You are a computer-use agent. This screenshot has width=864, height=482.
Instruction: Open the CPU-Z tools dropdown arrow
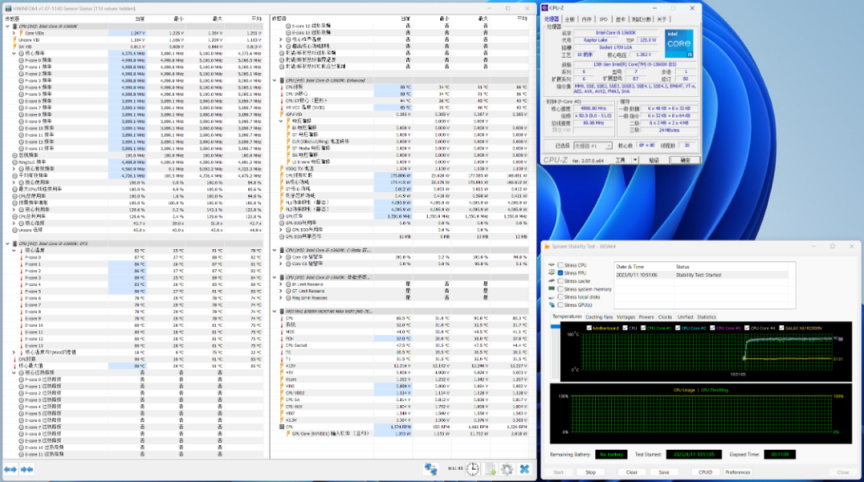[636, 158]
